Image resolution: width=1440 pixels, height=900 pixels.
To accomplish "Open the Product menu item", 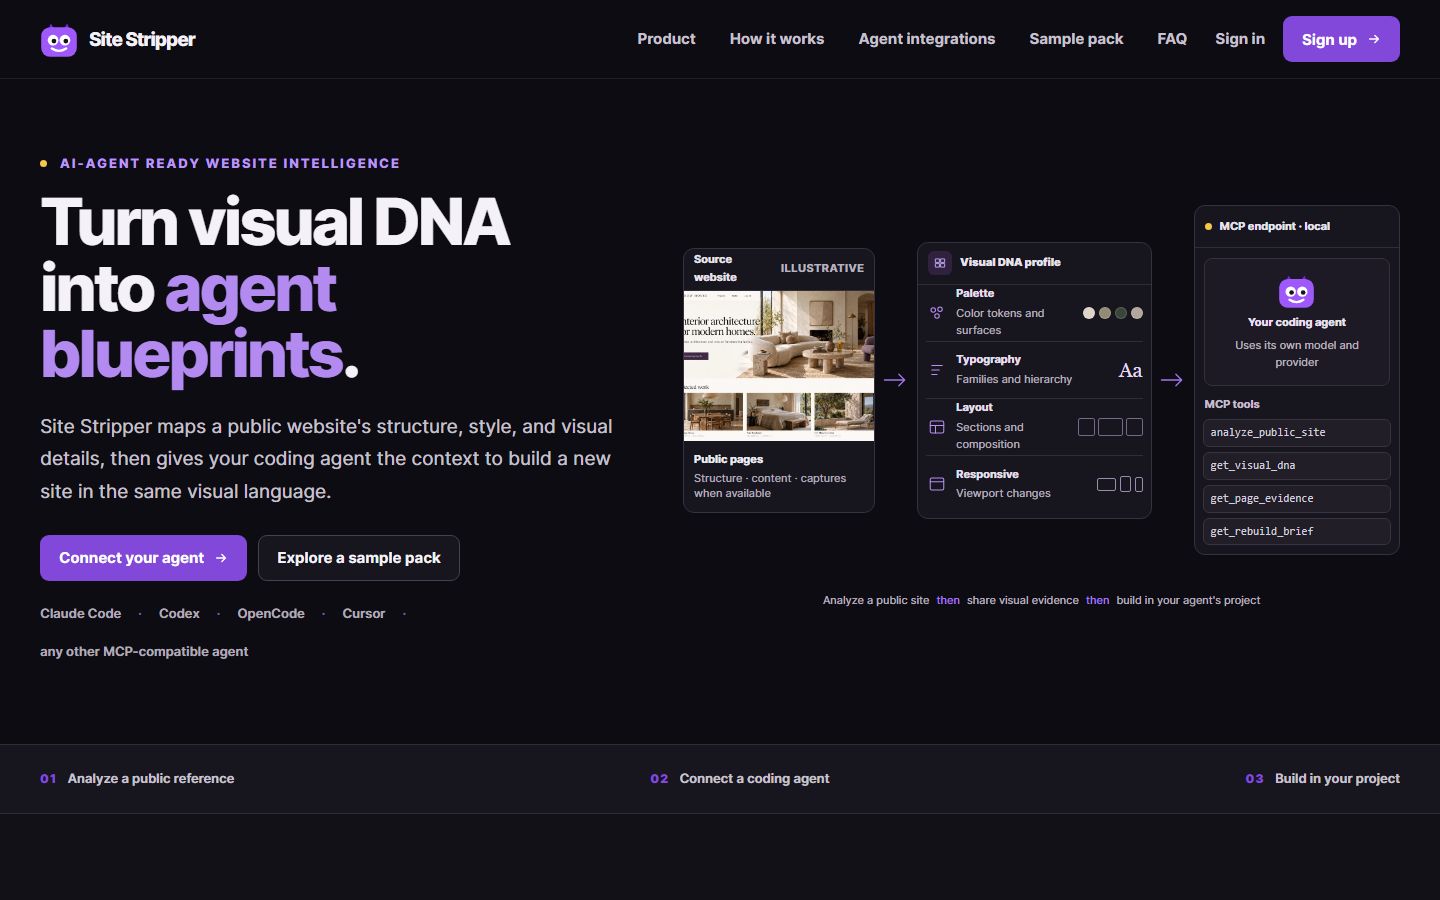I will tap(666, 39).
